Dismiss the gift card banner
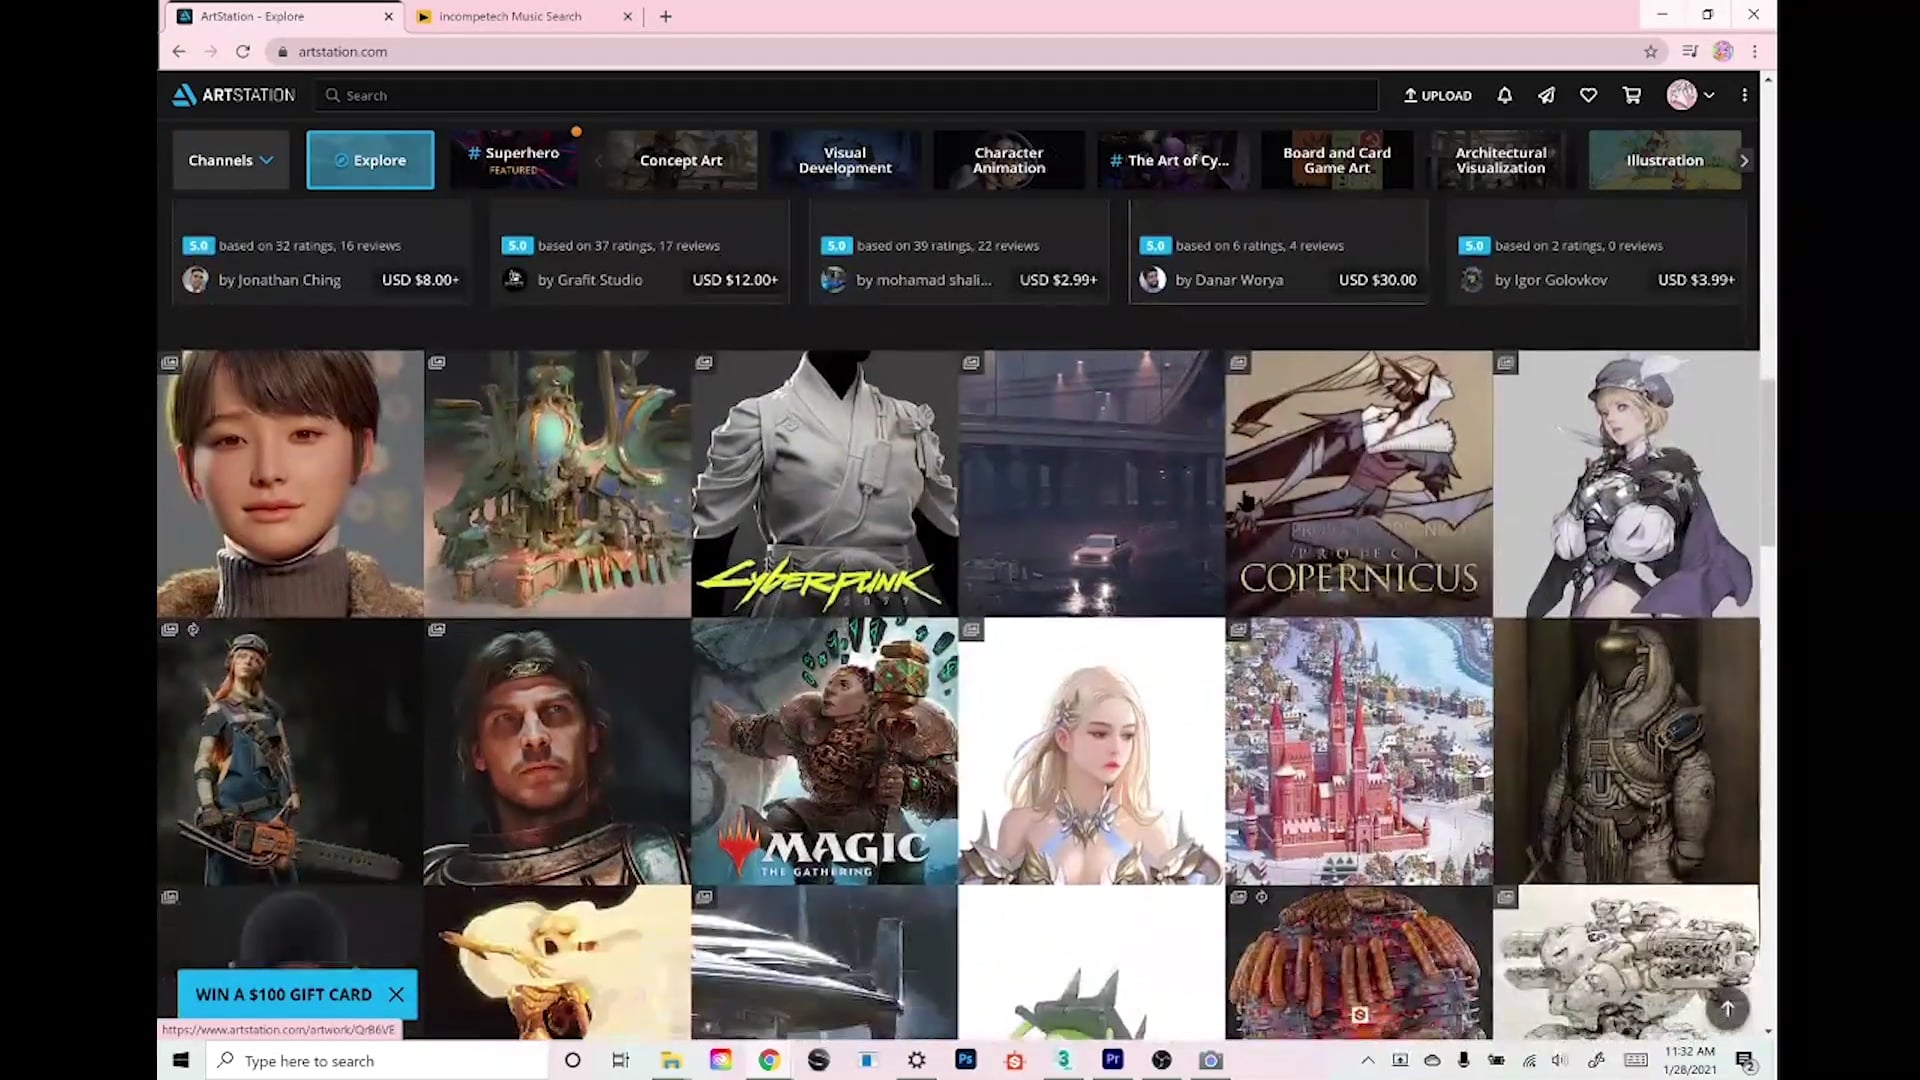The image size is (1920, 1080). click(397, 994)
